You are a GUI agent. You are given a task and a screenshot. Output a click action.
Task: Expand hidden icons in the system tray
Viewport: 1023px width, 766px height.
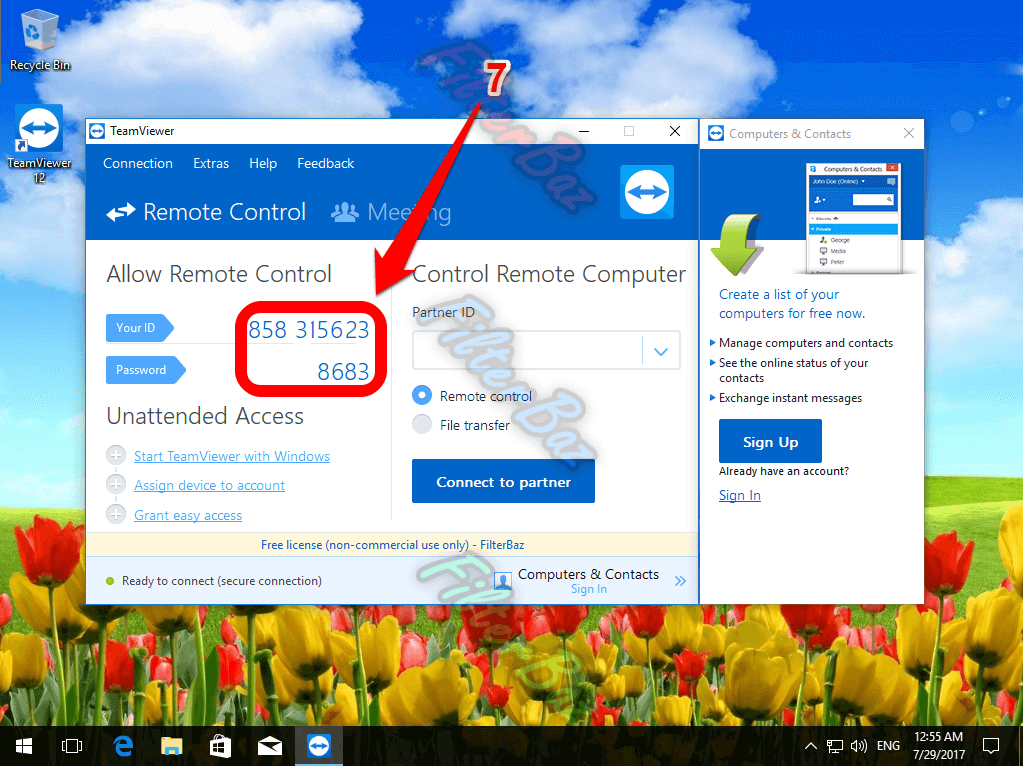[x=810, y=745]
